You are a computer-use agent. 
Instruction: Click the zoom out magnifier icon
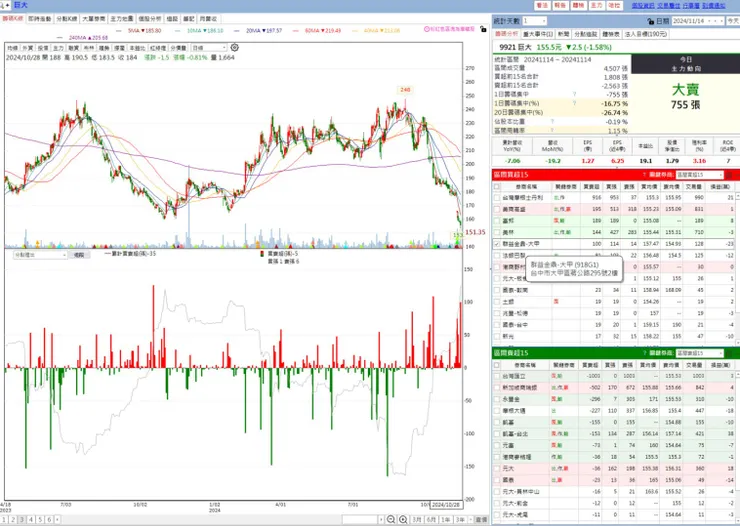point(391,519)
